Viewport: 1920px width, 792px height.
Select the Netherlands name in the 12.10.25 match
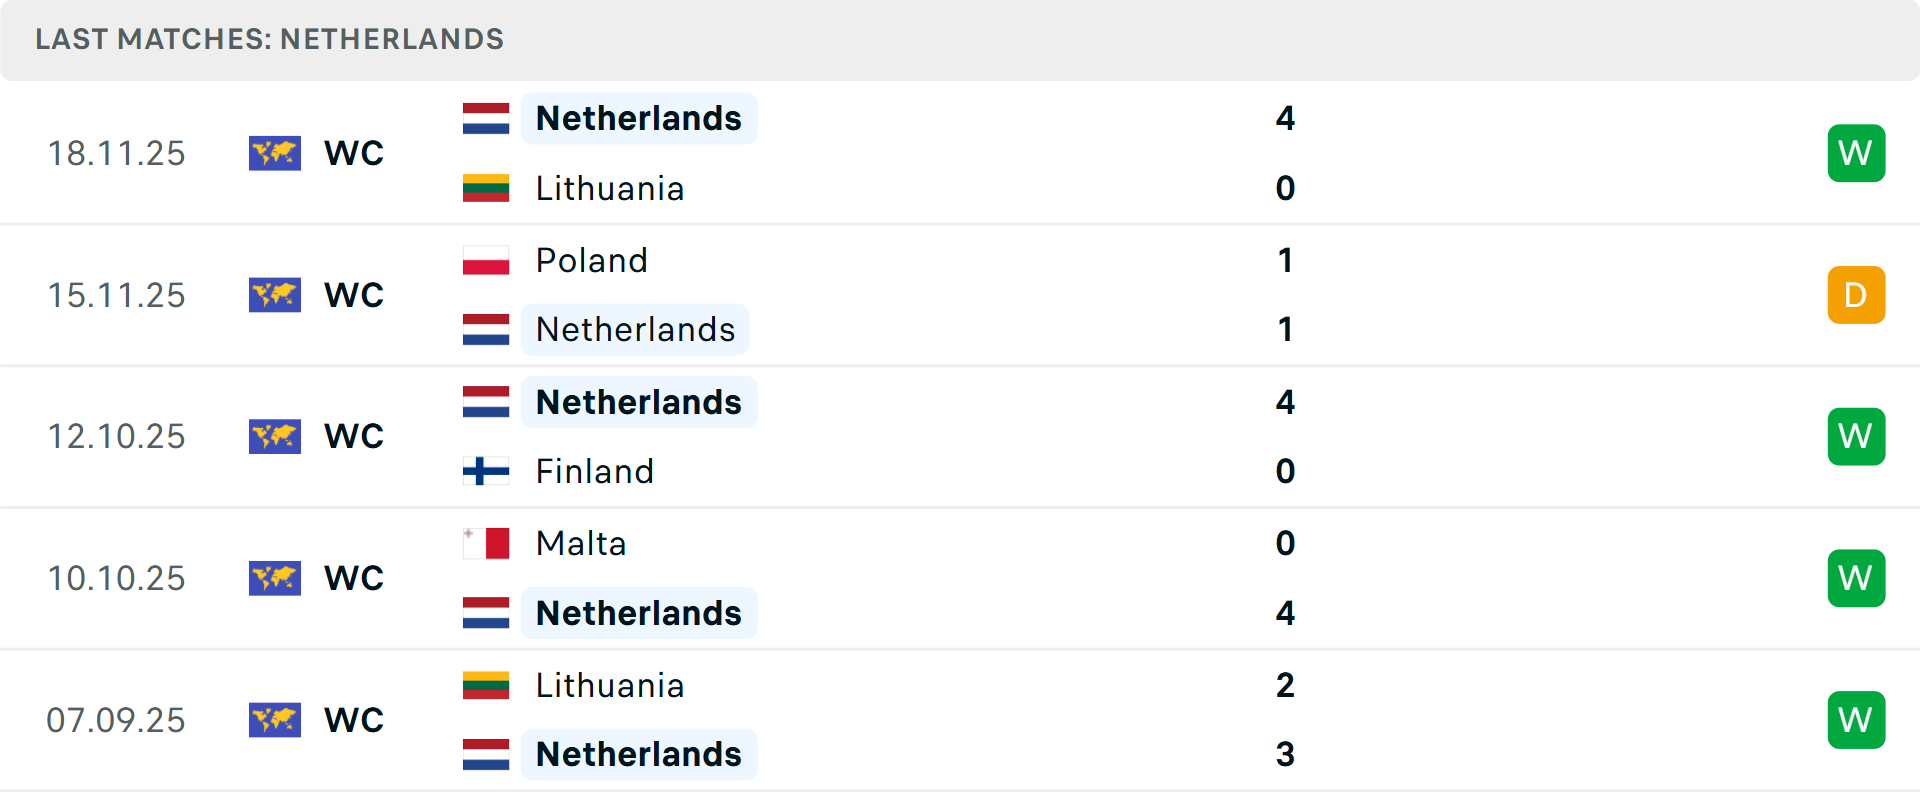639,402
